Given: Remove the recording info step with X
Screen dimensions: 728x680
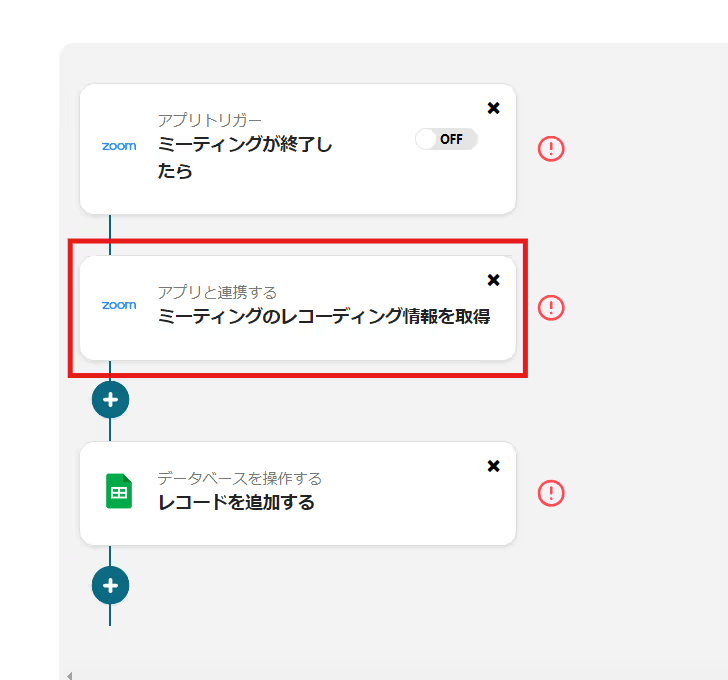Looking at the screenshot, I should (493, 280).
